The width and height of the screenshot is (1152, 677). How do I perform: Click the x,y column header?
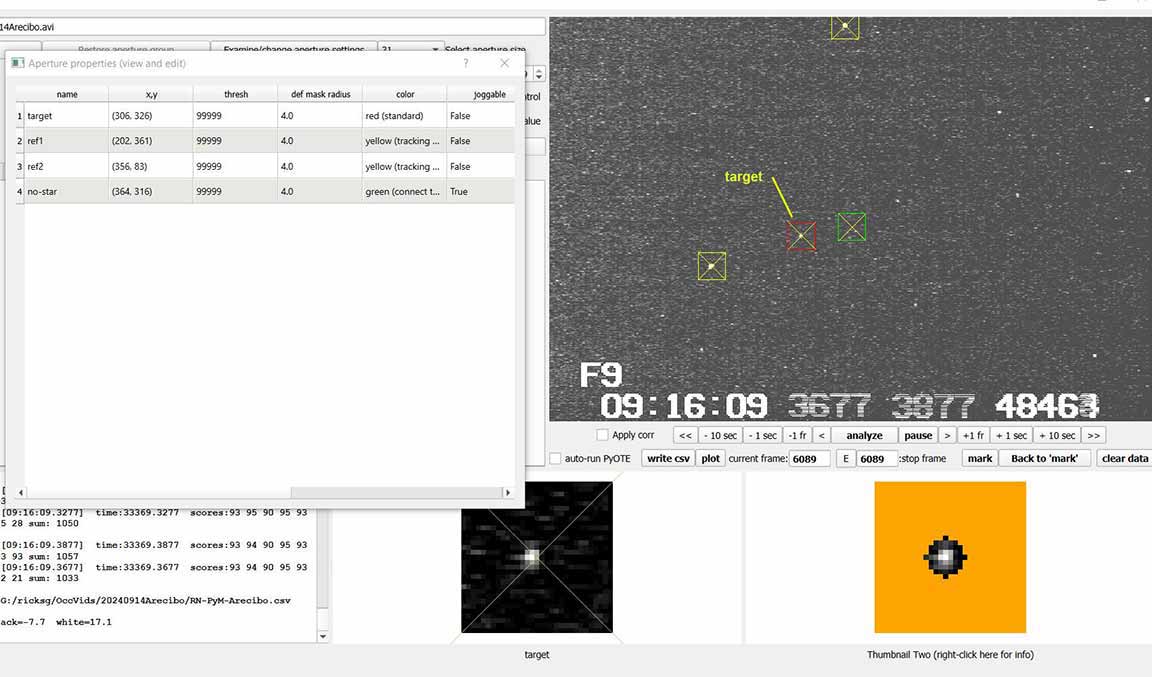(x=151, y=94)
